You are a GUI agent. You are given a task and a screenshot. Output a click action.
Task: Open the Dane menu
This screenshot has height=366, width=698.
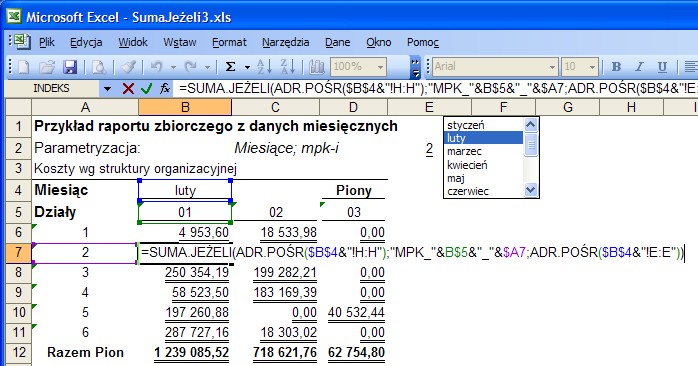tap(337, 42)
